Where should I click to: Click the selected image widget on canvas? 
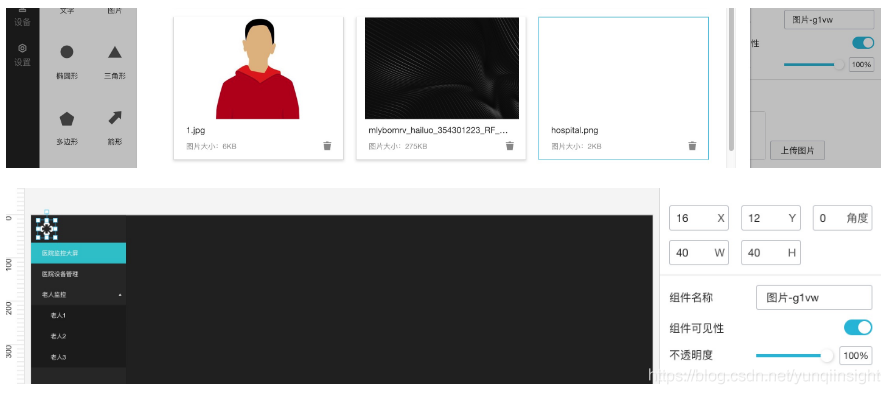(x=47, y=228)
